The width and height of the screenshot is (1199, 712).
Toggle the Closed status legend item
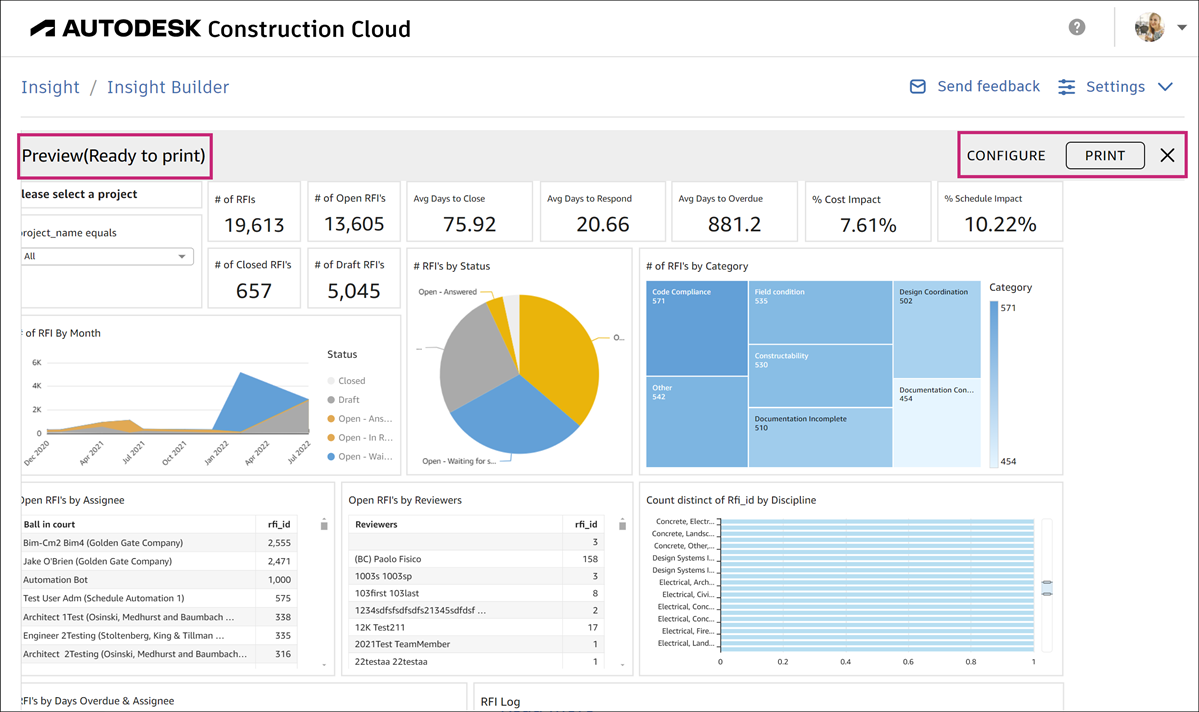[x=346, y=381]
